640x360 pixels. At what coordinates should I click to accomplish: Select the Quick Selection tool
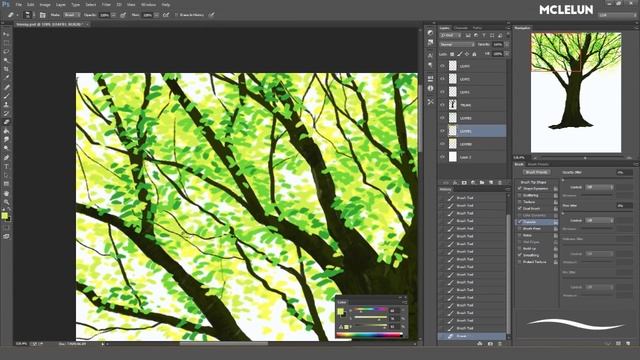pos(6,60)
